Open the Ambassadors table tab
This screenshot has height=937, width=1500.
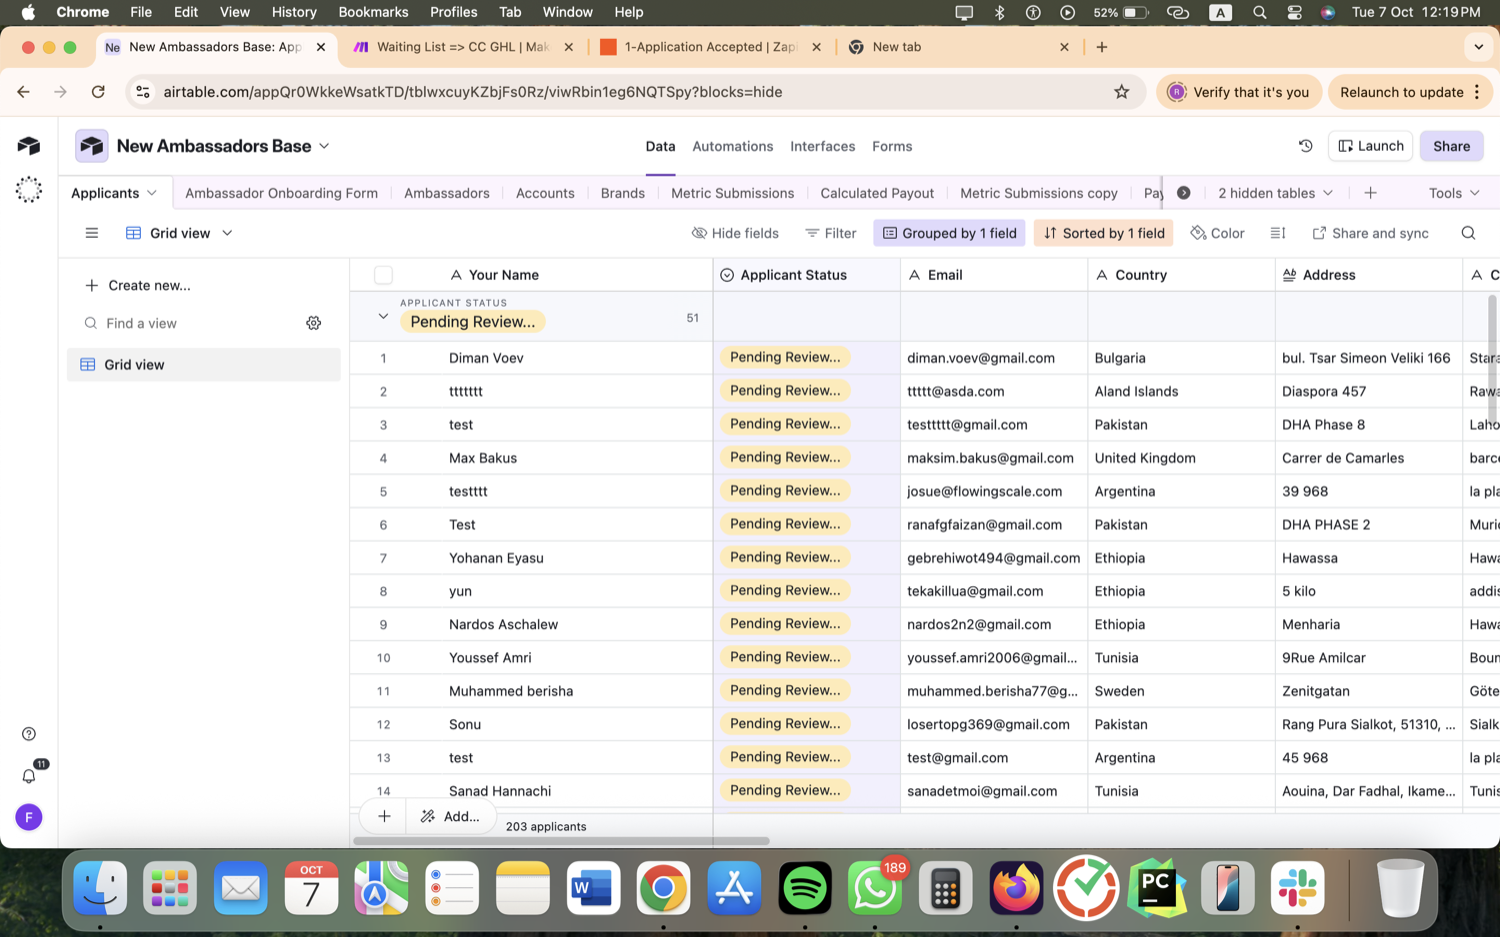[447, 193]
